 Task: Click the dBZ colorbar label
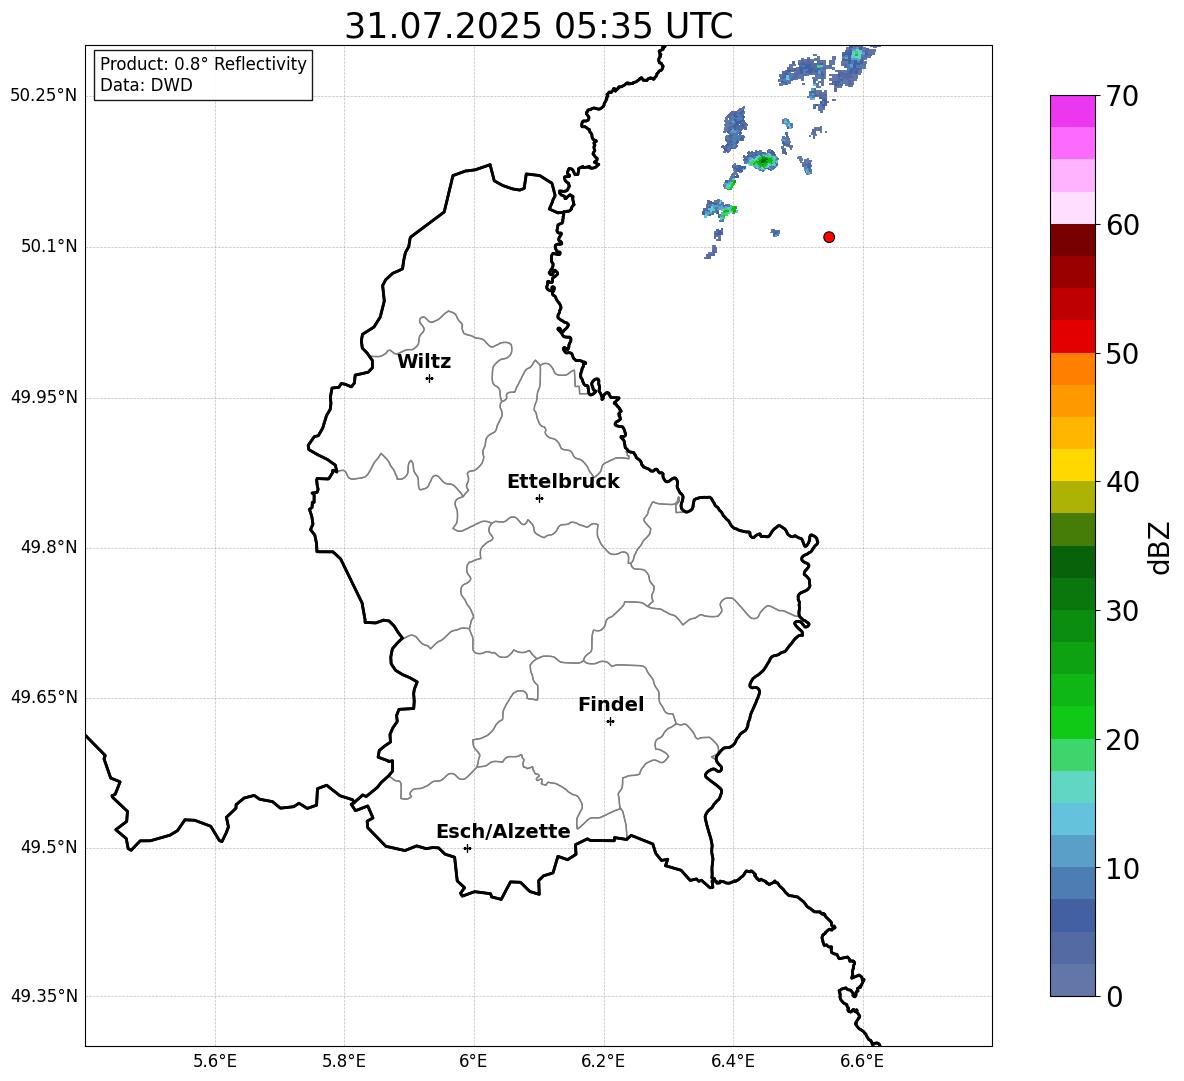tap(1161, 547)
